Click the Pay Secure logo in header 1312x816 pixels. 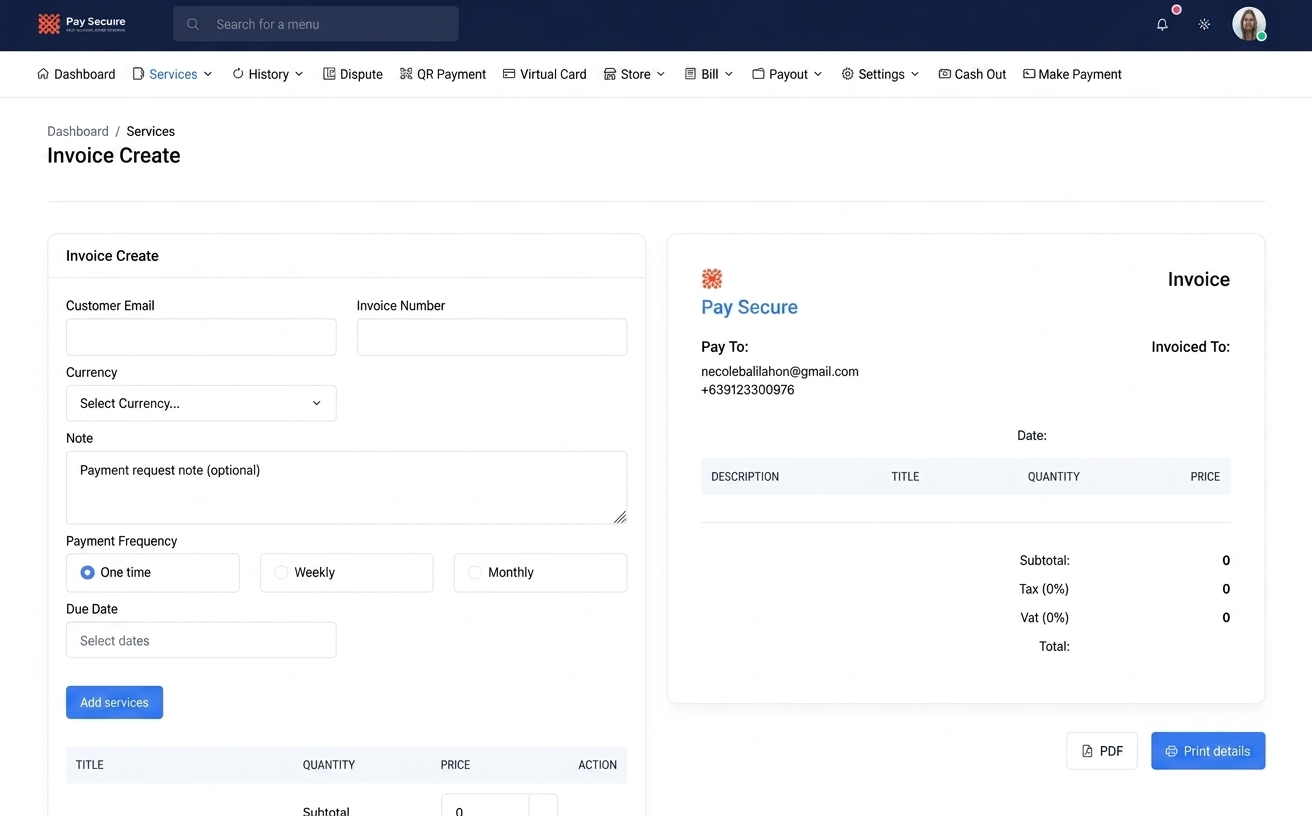pos(81,24)
